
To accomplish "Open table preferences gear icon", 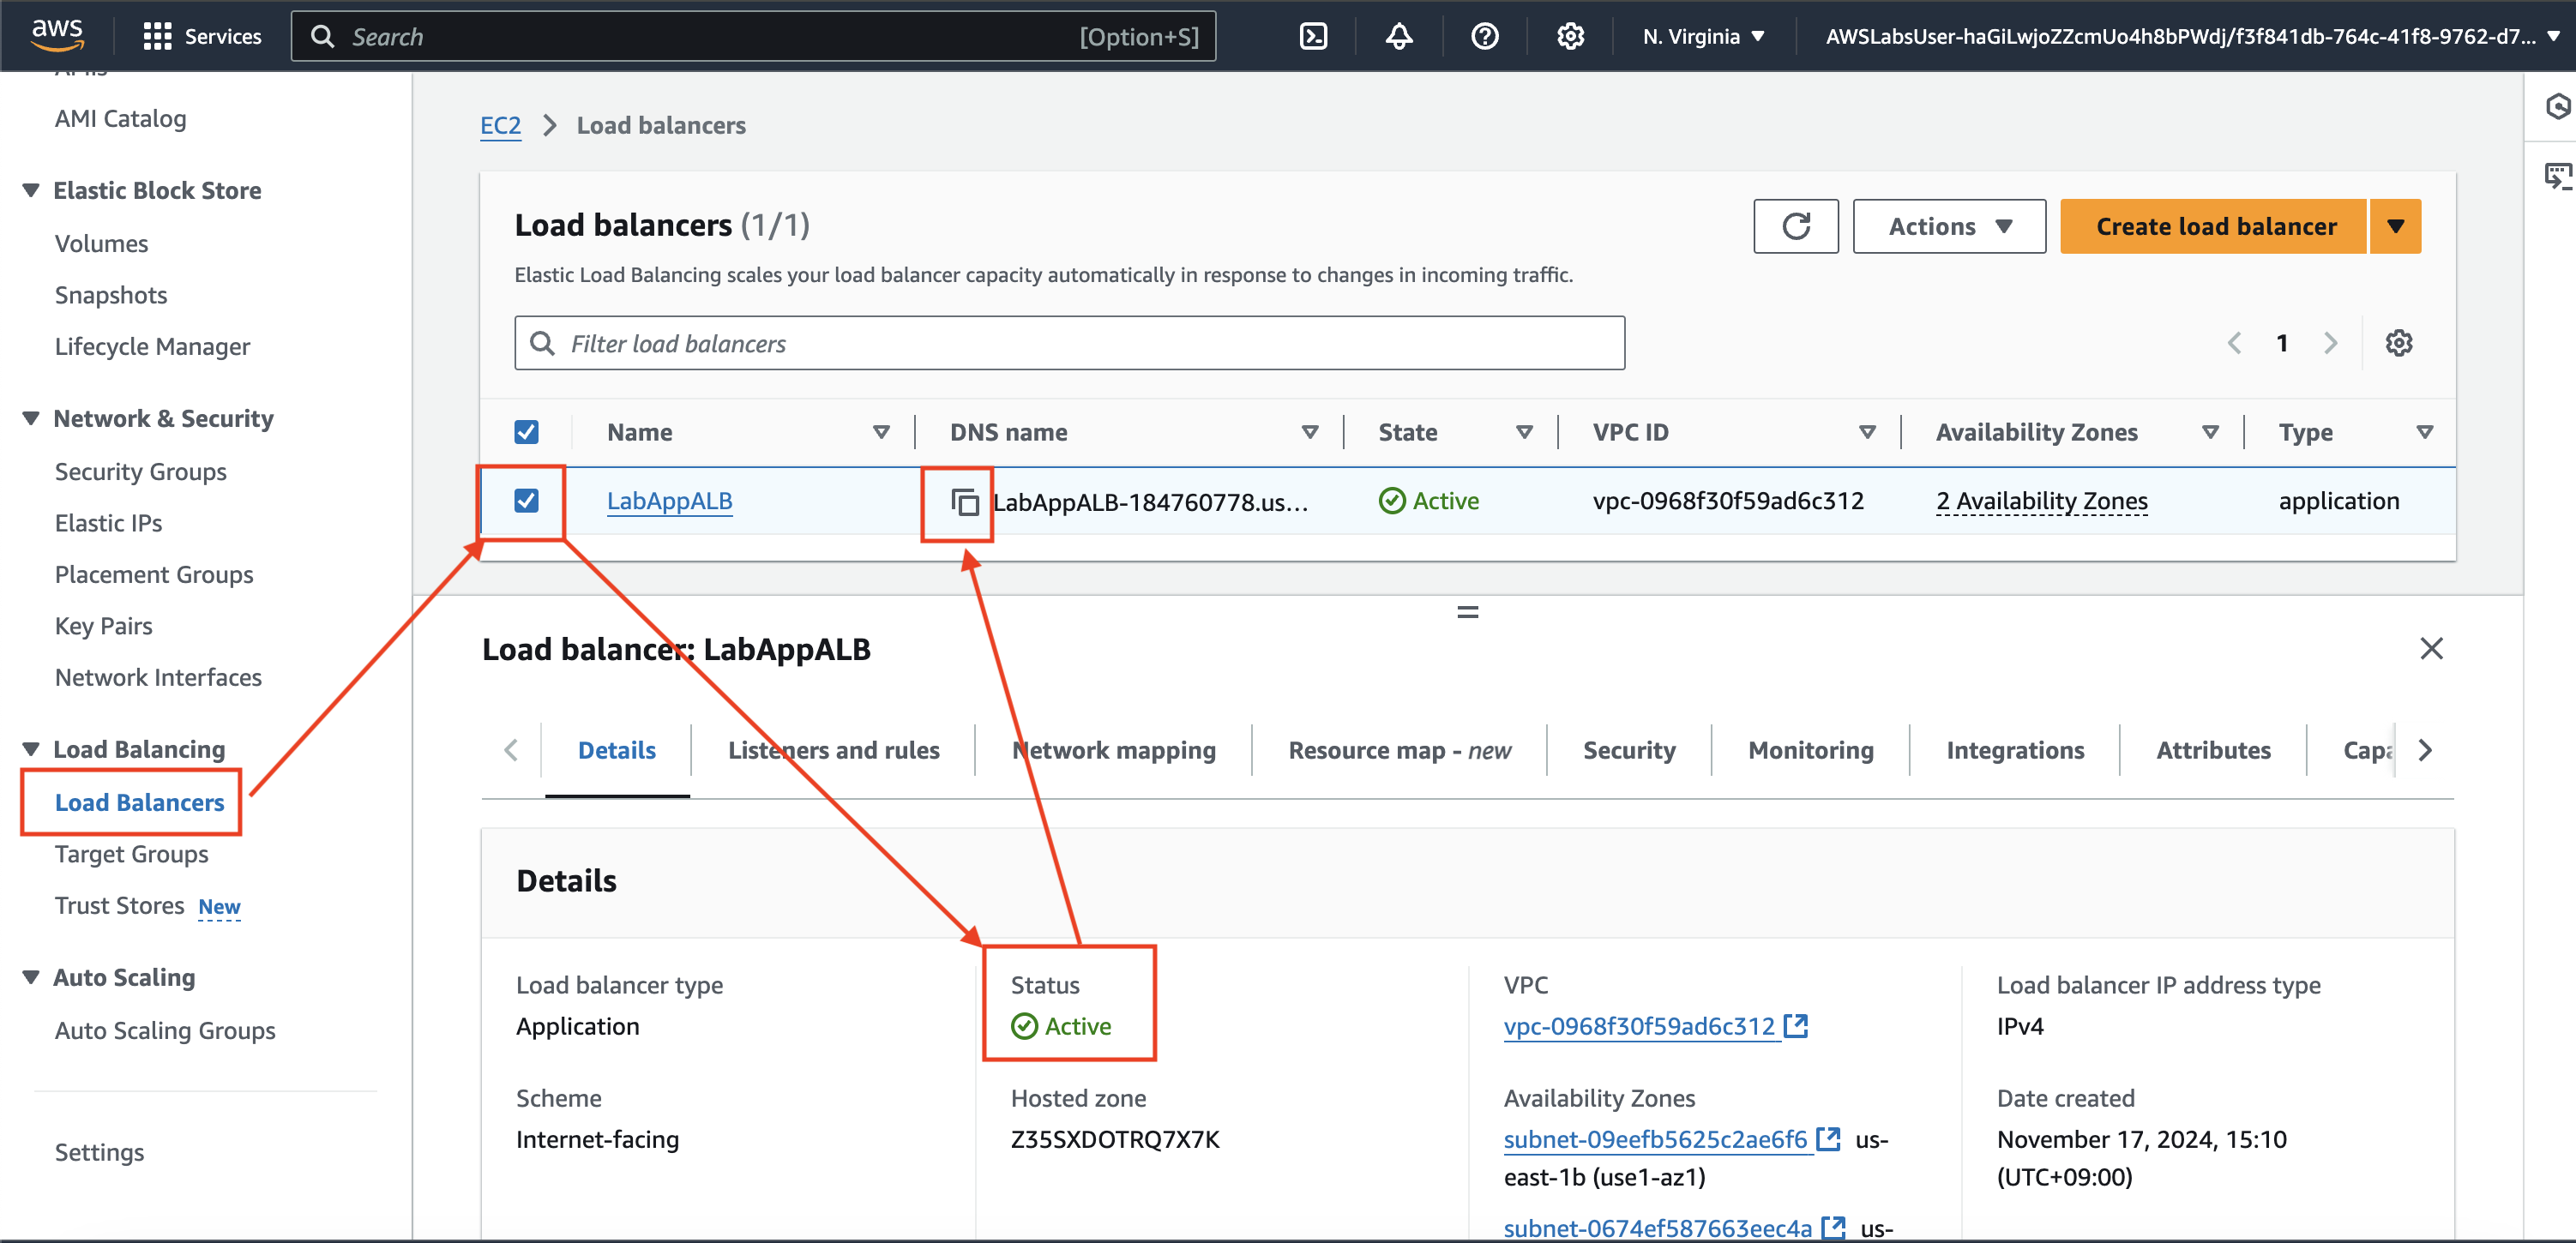I will (2399, 343).
